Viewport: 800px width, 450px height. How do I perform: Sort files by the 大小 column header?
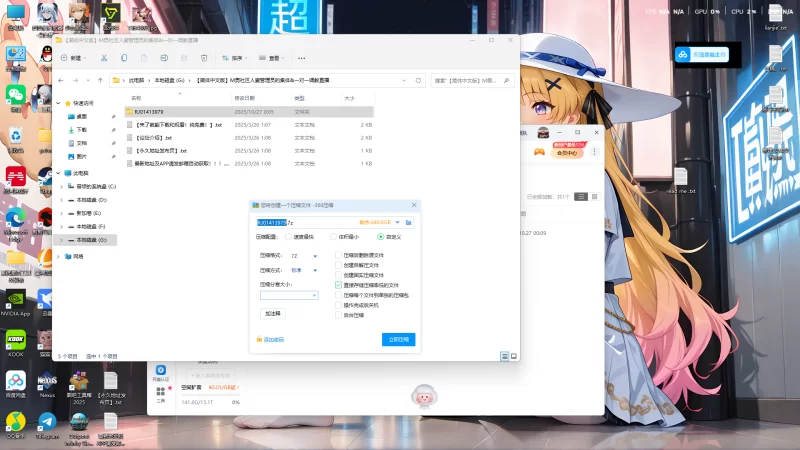coord(358,98)
